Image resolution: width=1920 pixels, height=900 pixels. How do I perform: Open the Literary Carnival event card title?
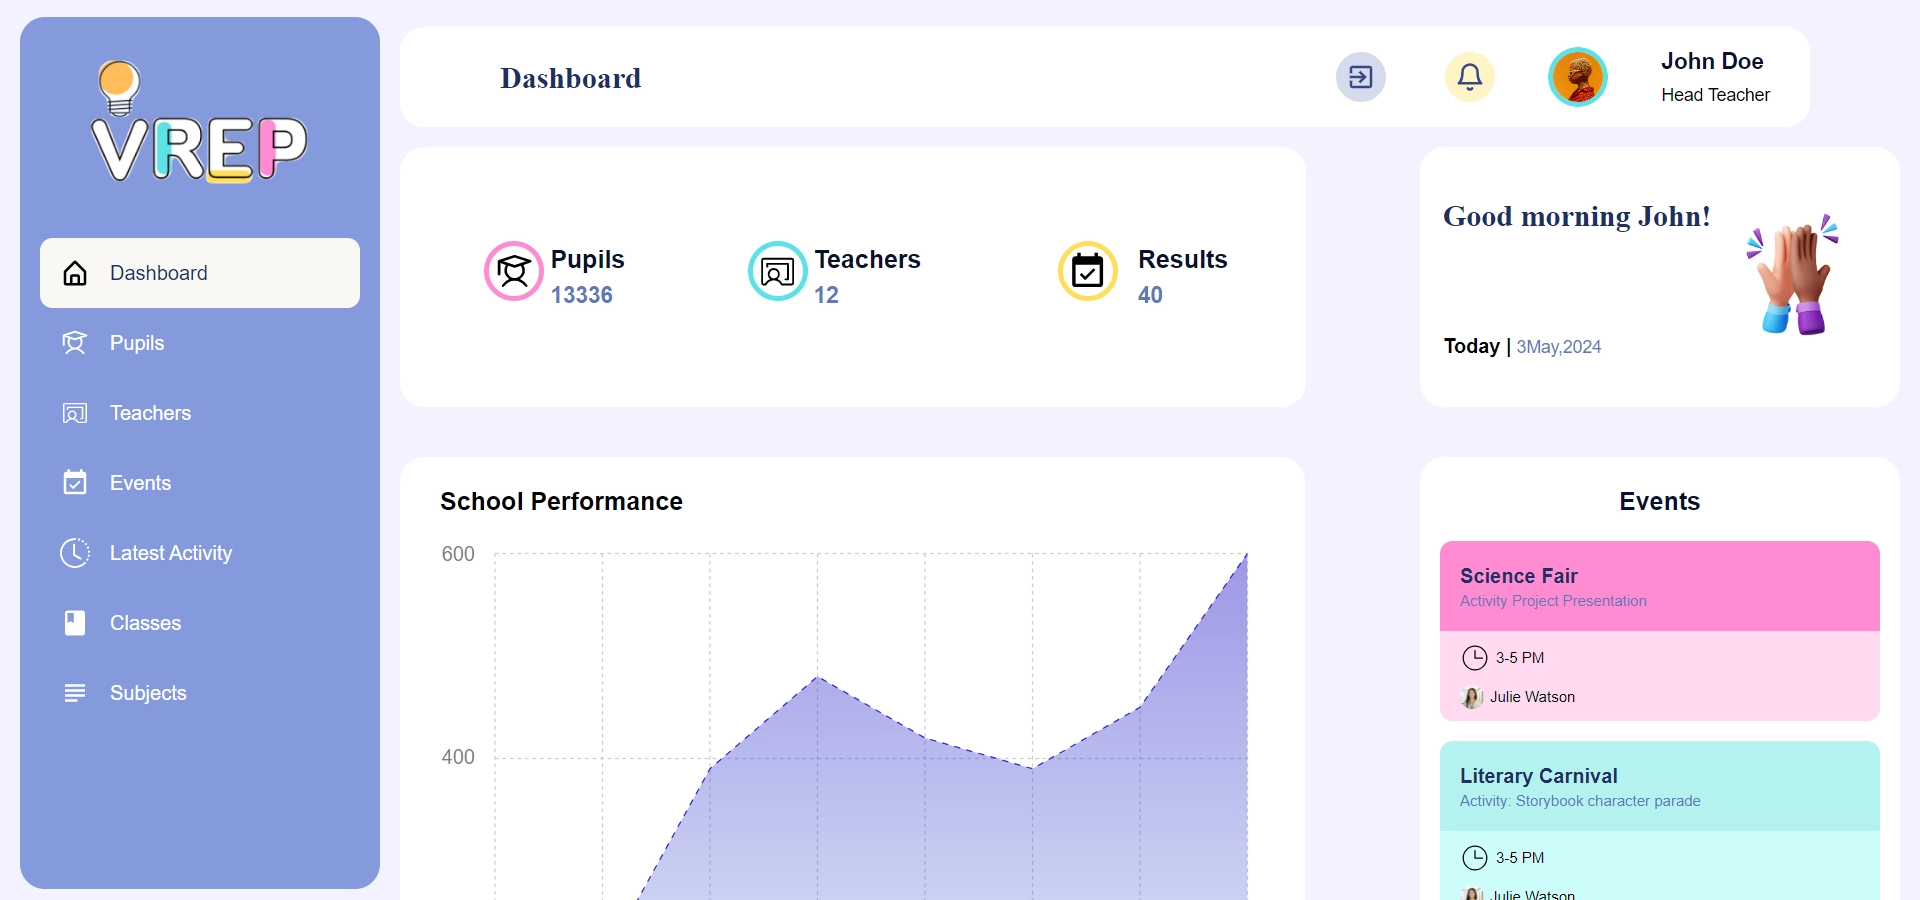click(1539, 776)
